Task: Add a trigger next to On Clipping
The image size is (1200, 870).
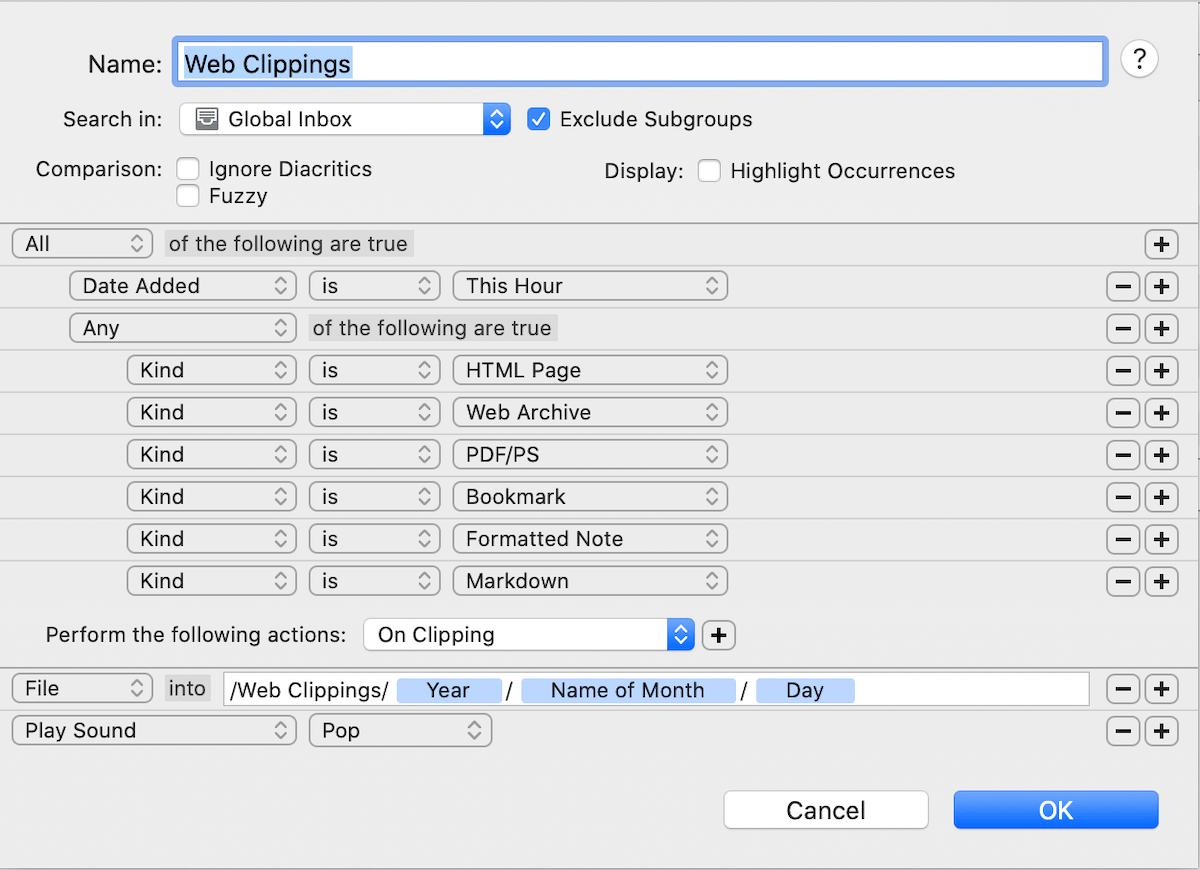Action: [718, 634]
